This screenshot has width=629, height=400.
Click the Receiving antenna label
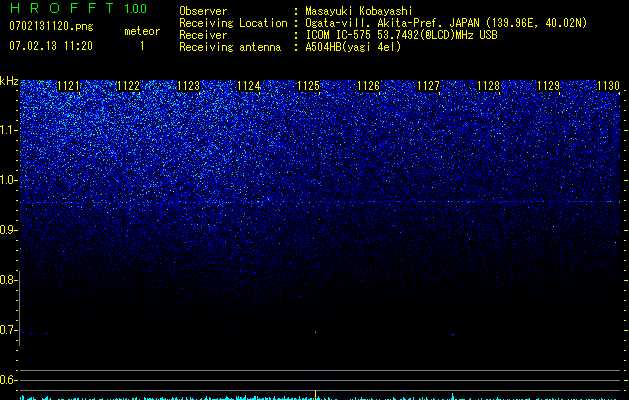230,47
